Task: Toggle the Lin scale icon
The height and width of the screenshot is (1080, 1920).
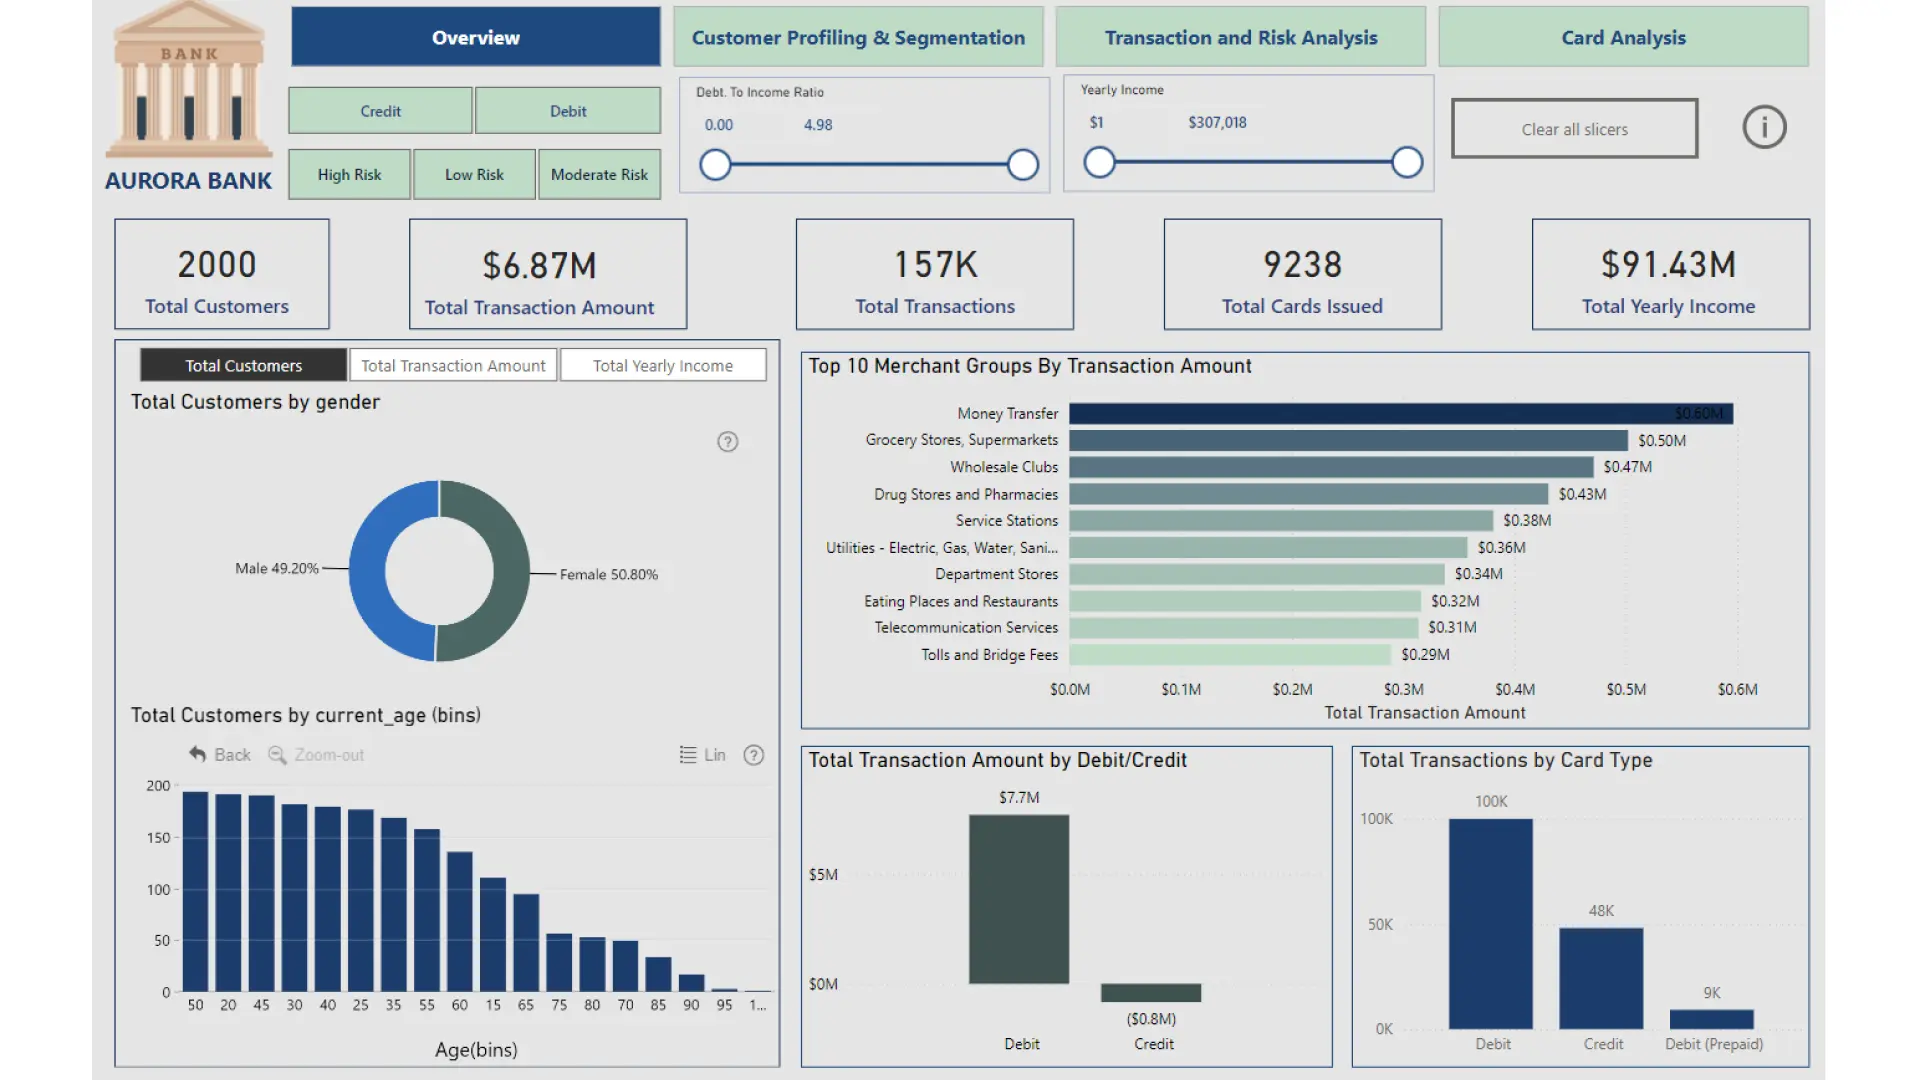Action: 688,755
